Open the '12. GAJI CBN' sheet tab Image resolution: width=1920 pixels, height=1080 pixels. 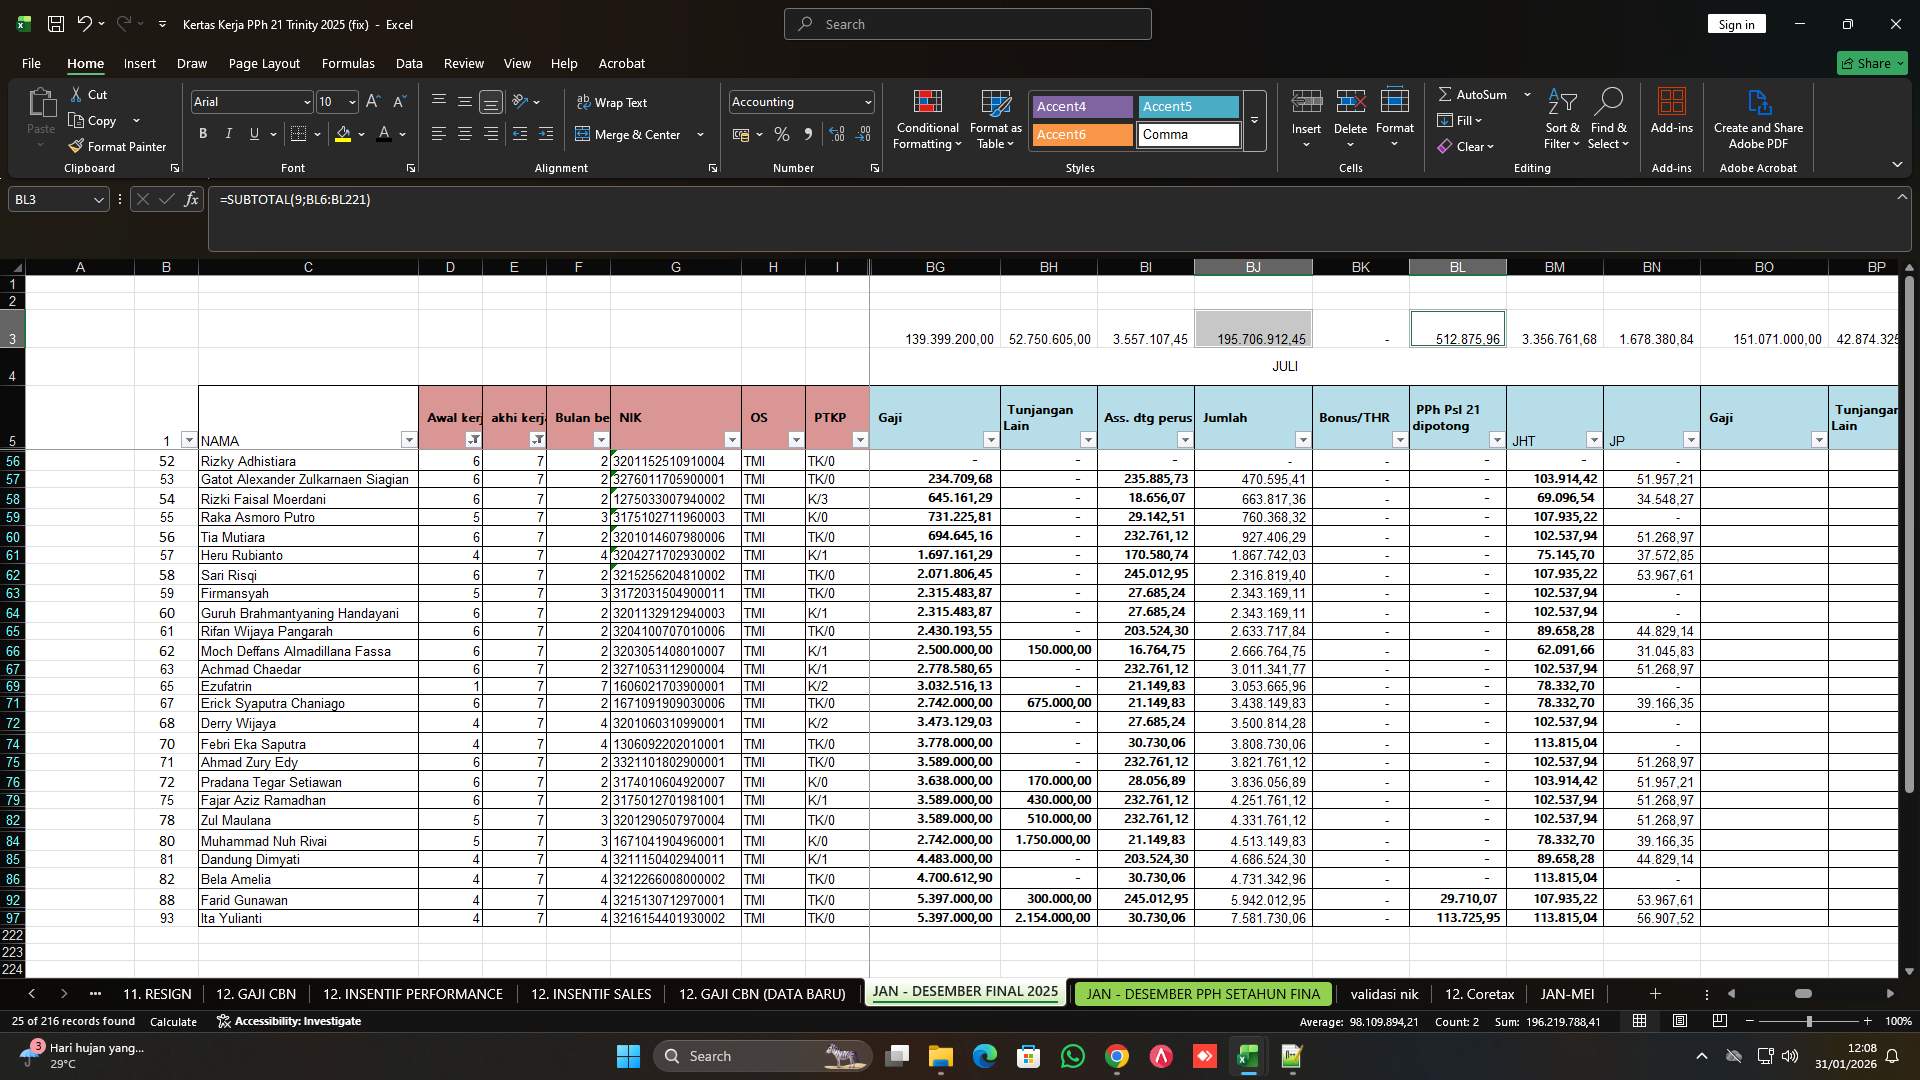(256, 994)
